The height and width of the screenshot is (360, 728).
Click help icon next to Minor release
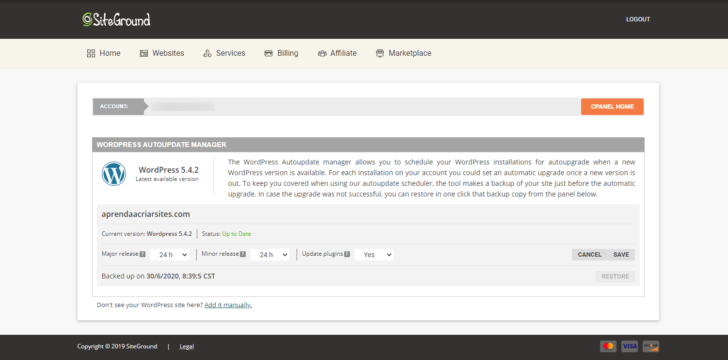point(243,254)
